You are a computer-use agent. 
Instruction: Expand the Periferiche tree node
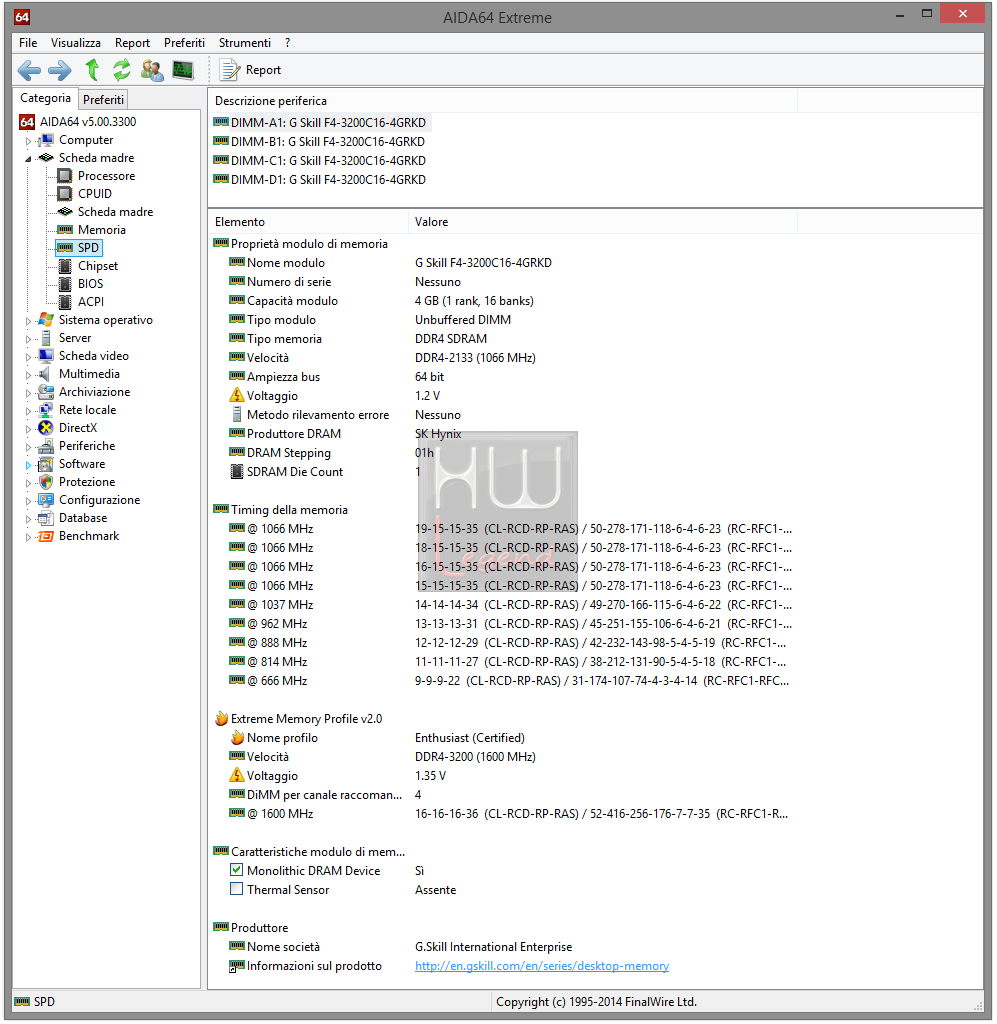pyautogui.click(x=28, y=447)
